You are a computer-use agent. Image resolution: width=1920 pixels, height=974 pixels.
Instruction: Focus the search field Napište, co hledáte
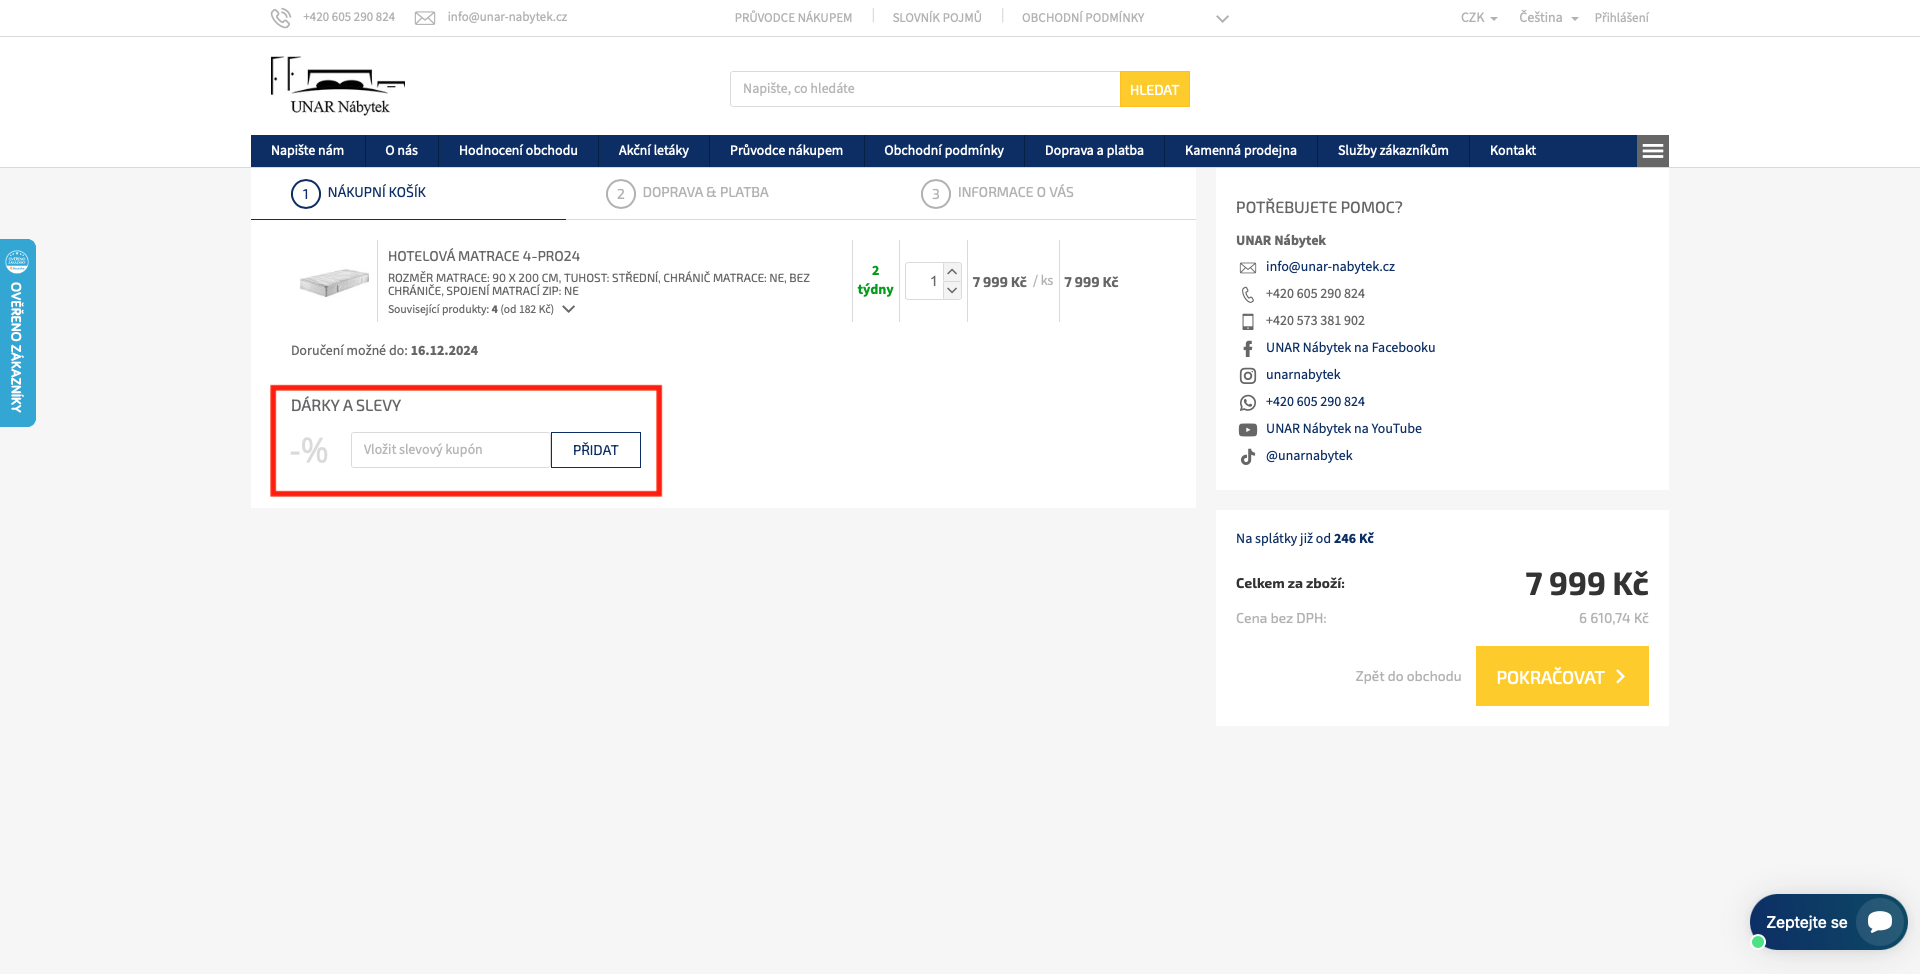pyautogui.click(x=925, y=89)
